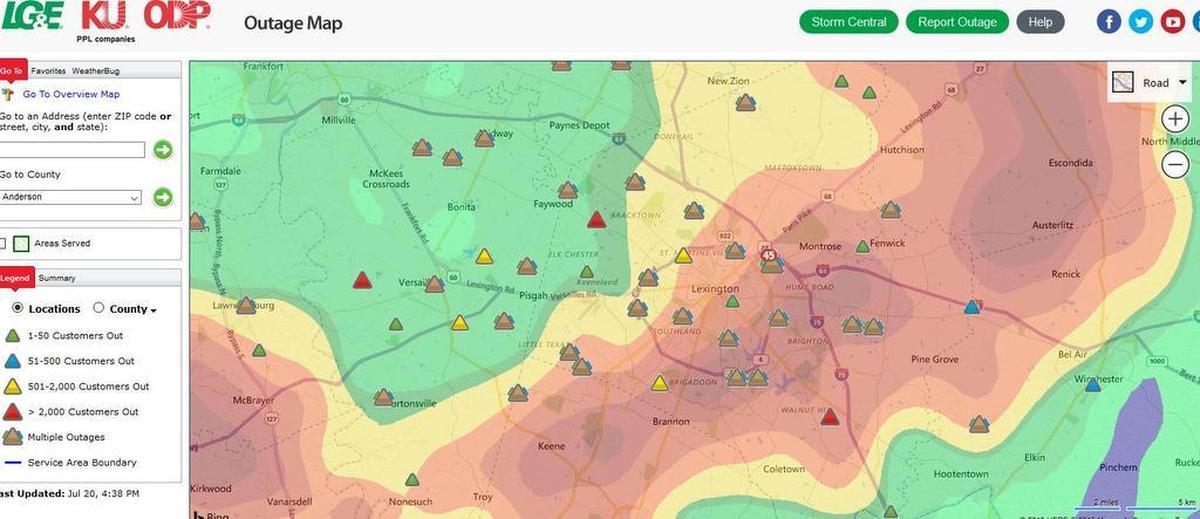
Task: Switch to the Favorites tab
Action: tap(48, 71)
